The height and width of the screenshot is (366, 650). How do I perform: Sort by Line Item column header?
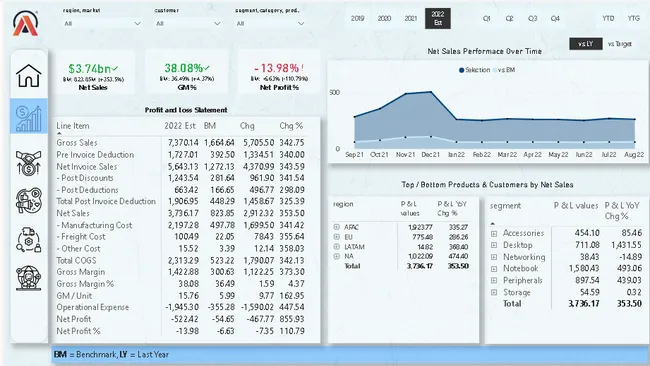(73, 126)
